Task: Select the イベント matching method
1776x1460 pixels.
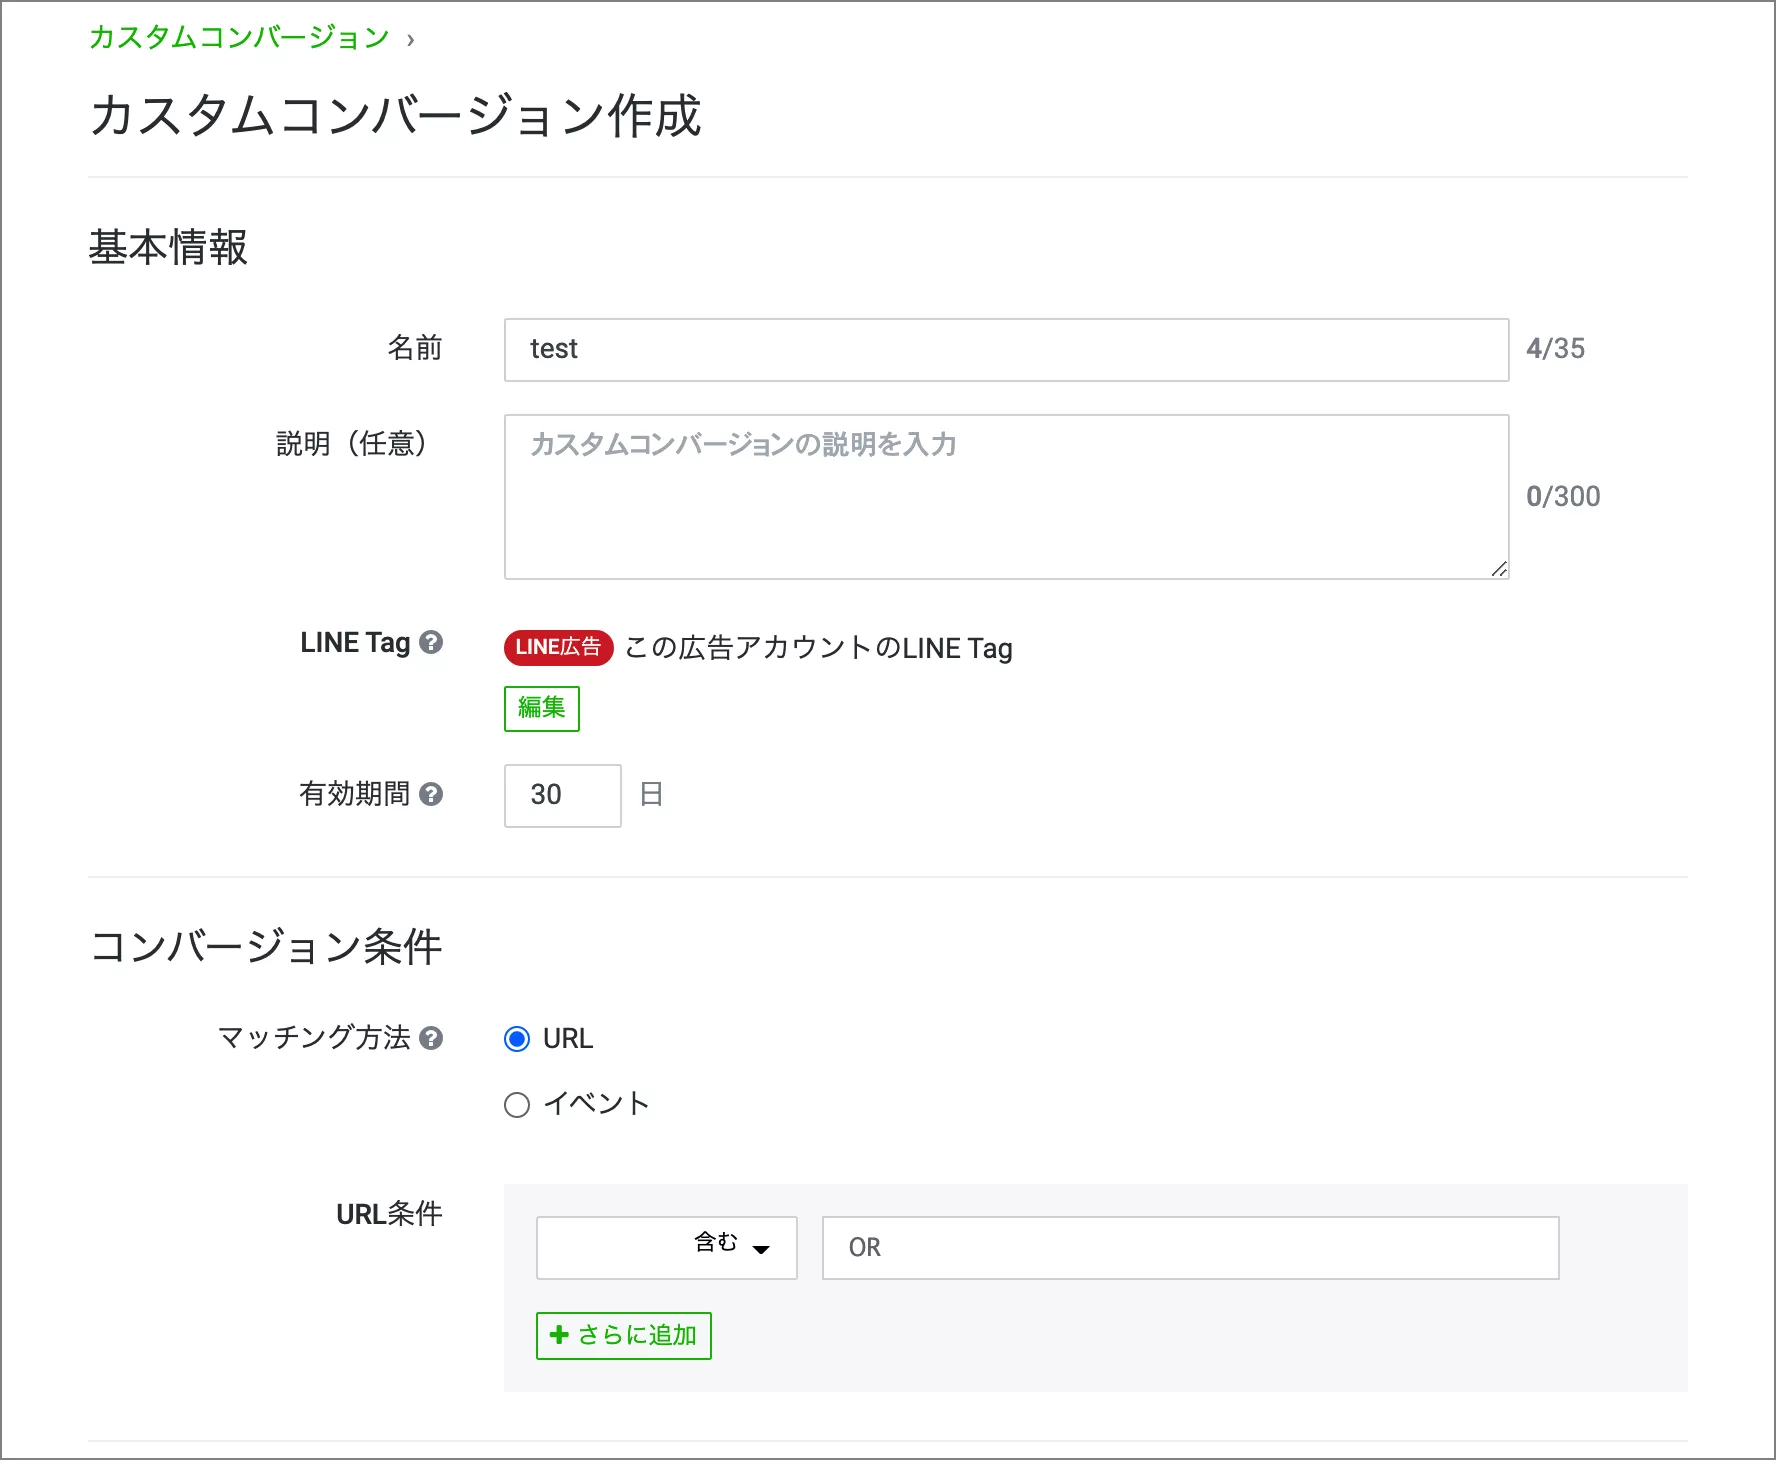Action: click(517, 1105)
